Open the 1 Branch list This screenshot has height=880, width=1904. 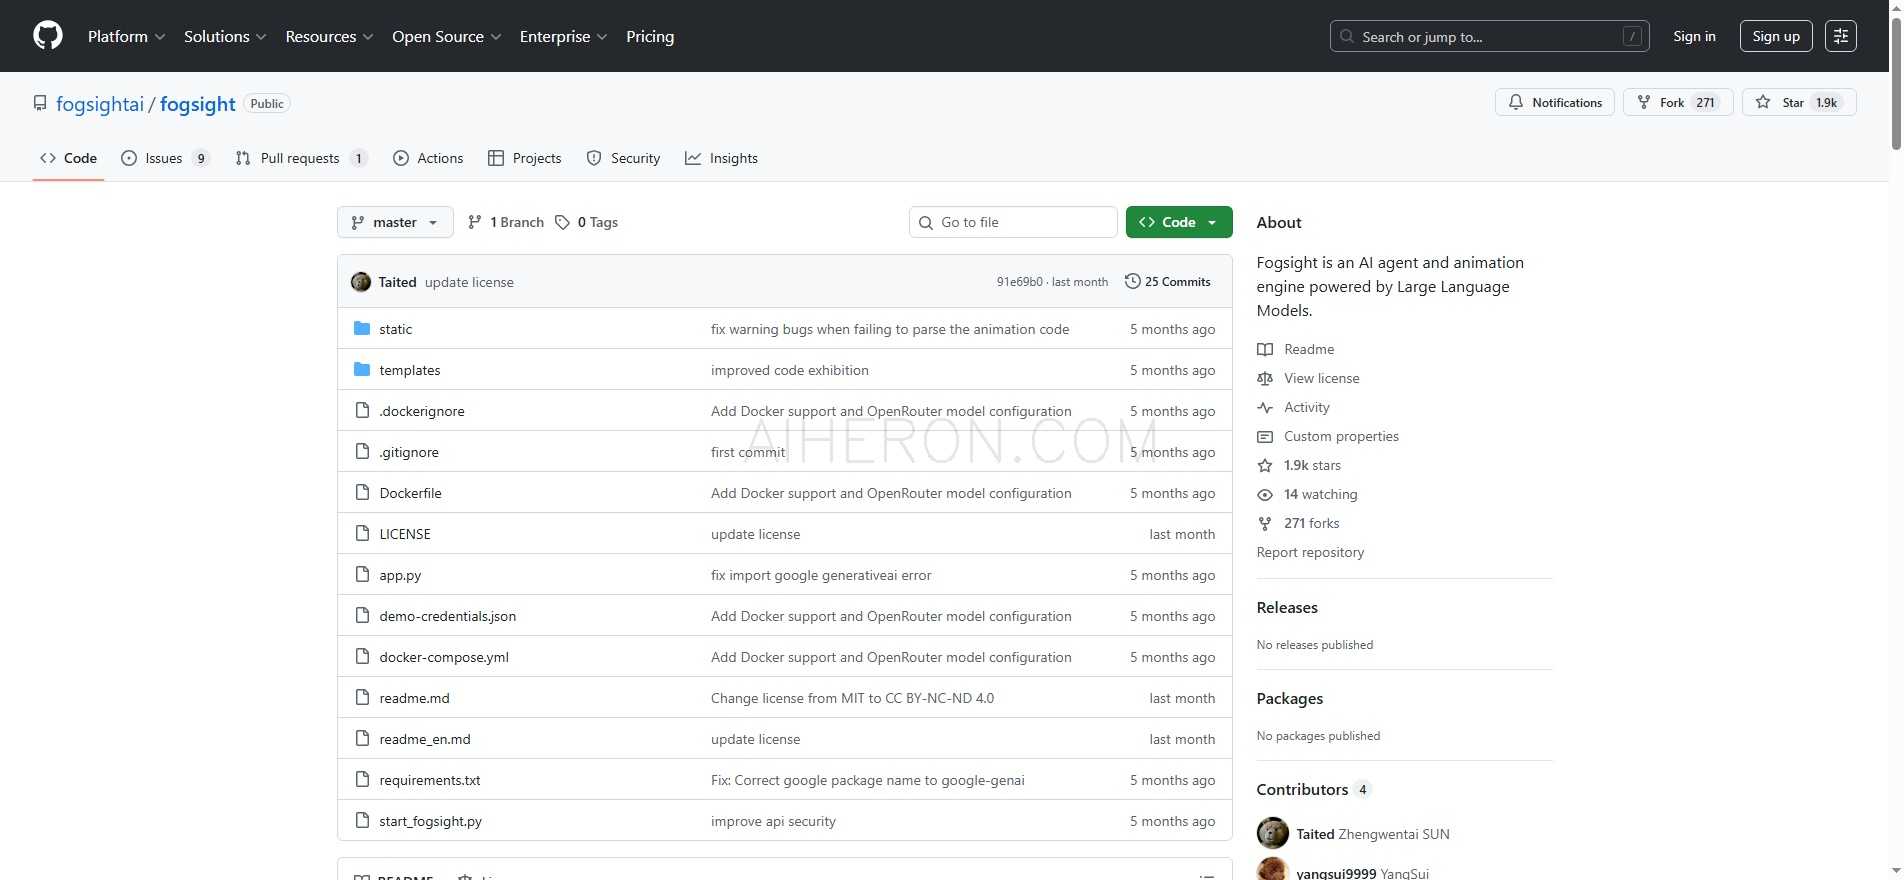[x=506, y=222]
